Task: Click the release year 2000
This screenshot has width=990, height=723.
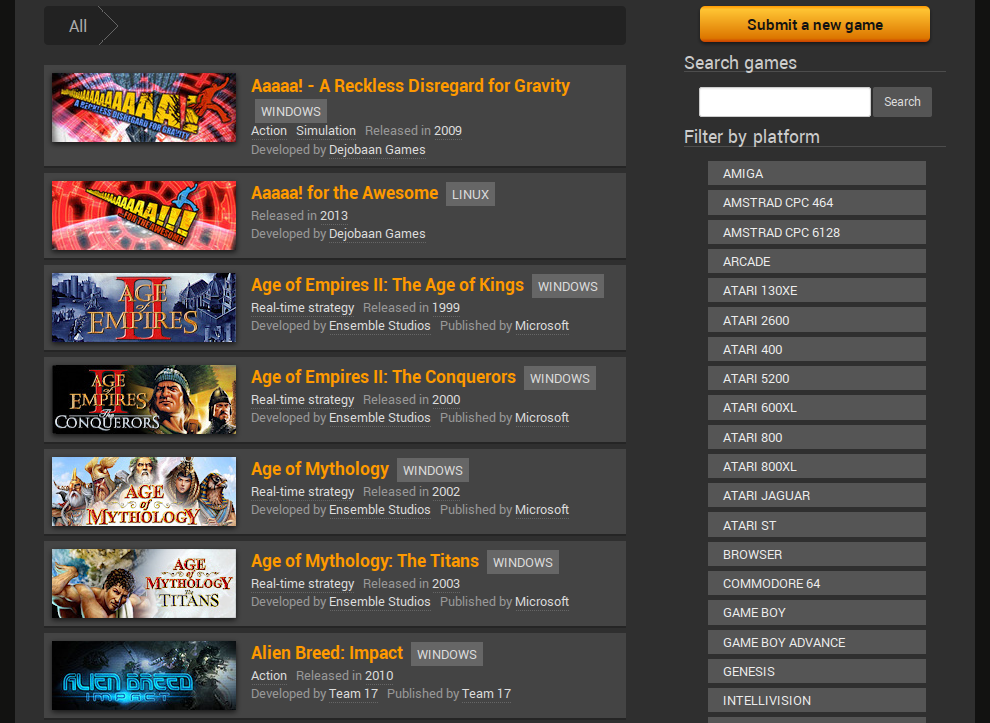Action: tap(446, 400)
